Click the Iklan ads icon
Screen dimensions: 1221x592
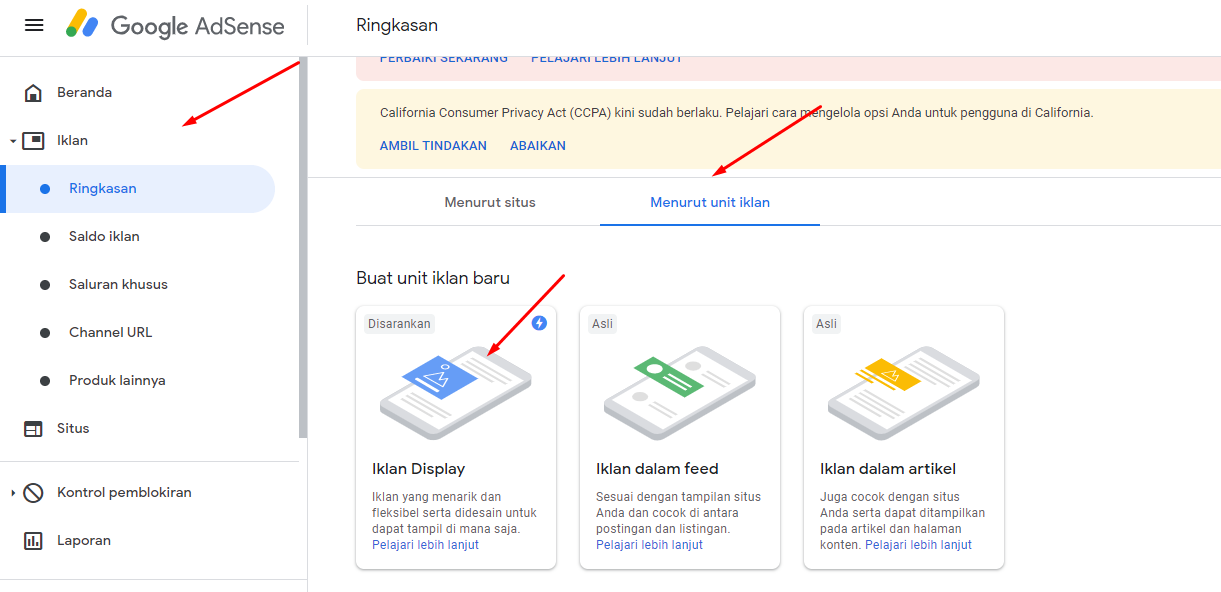click(33, 141)
